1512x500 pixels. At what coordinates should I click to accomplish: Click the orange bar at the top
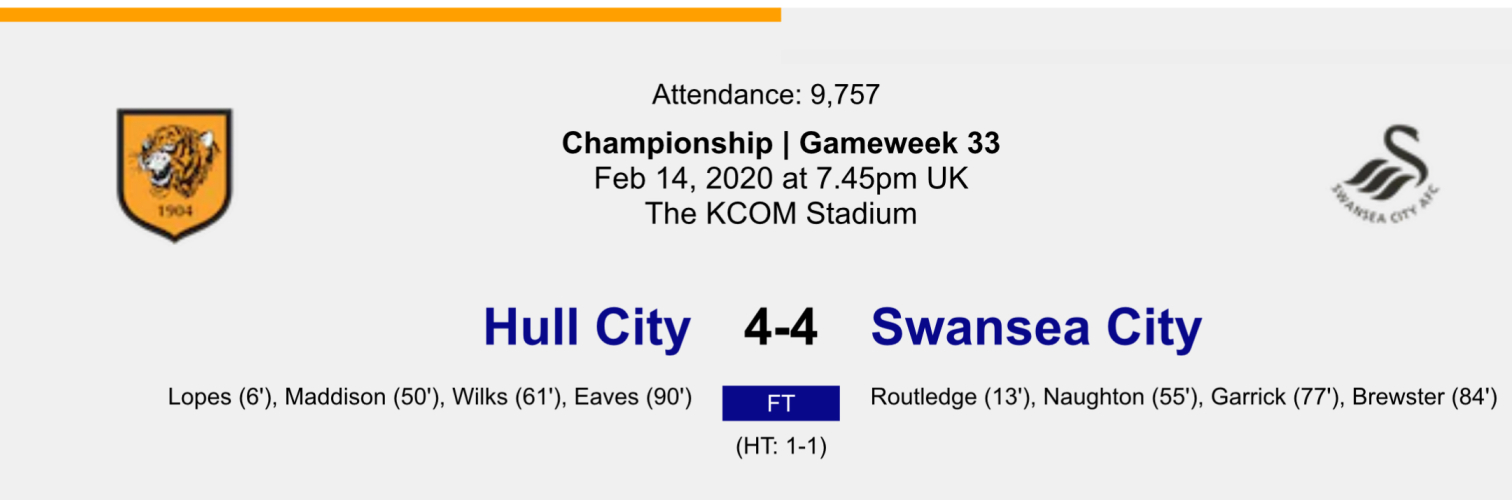click(x=390, y=15)
